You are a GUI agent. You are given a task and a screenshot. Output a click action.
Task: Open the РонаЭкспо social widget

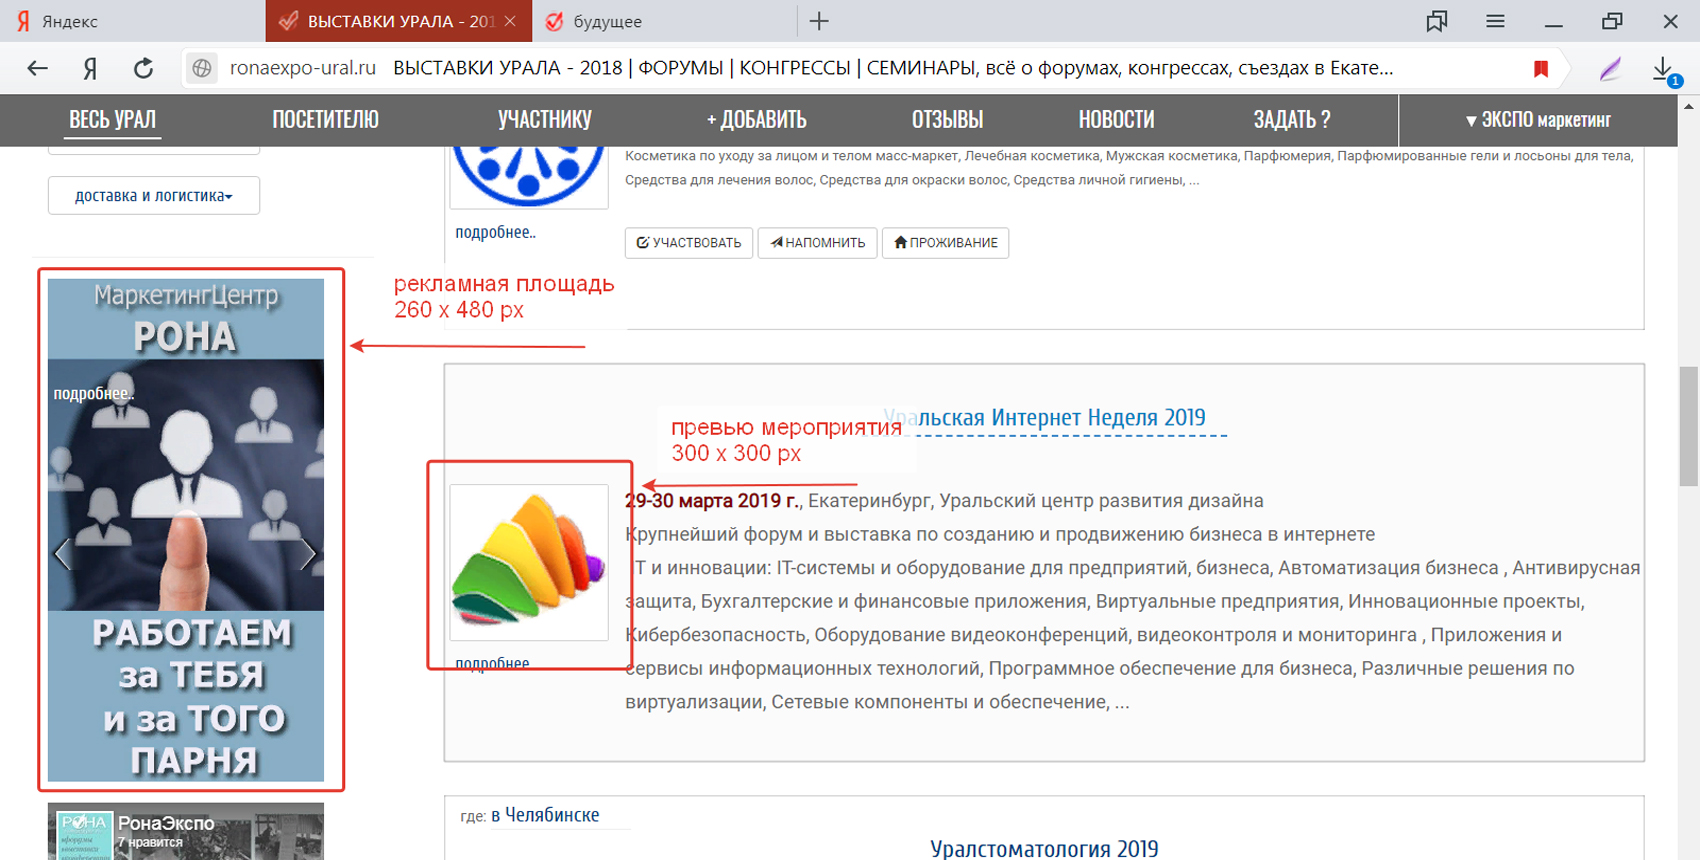pyautogui.click(x=186, y=831)
